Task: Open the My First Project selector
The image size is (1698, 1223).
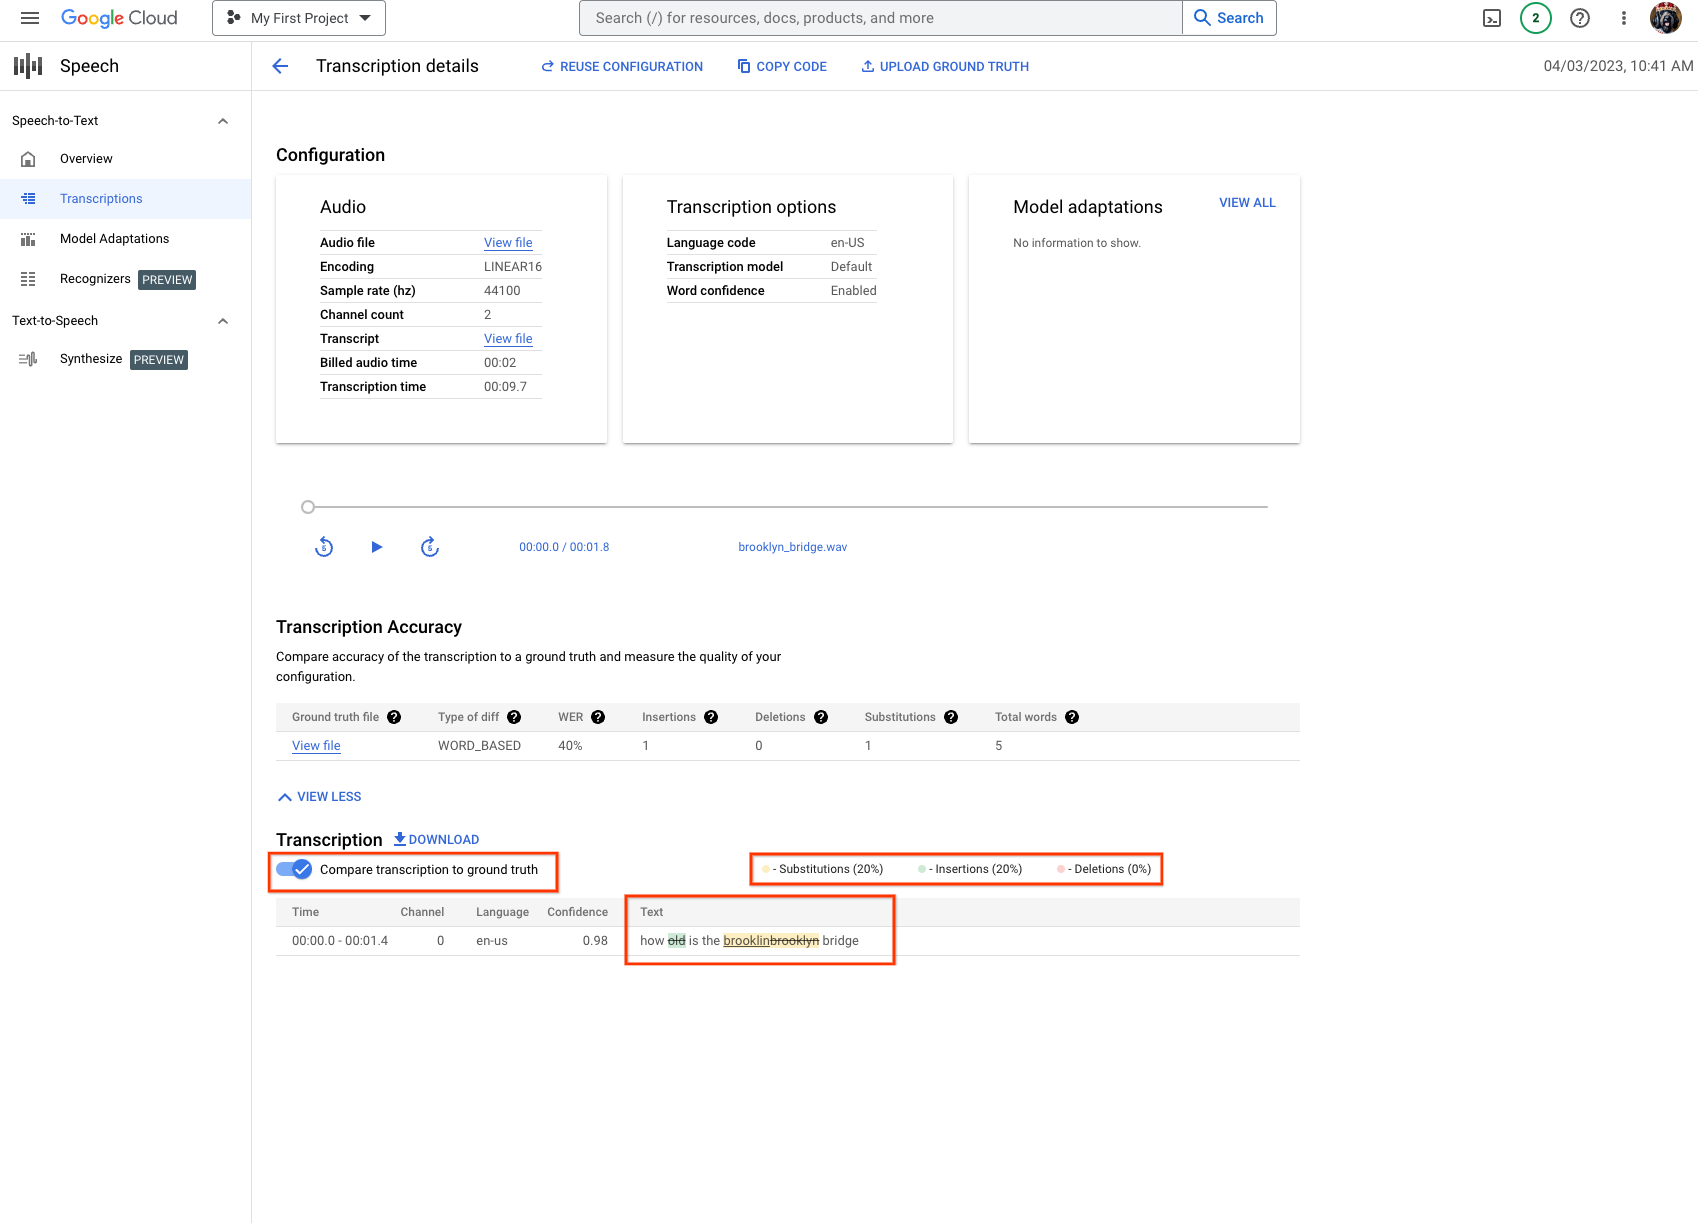Action: pyautogui.click(x=297, y=17)
